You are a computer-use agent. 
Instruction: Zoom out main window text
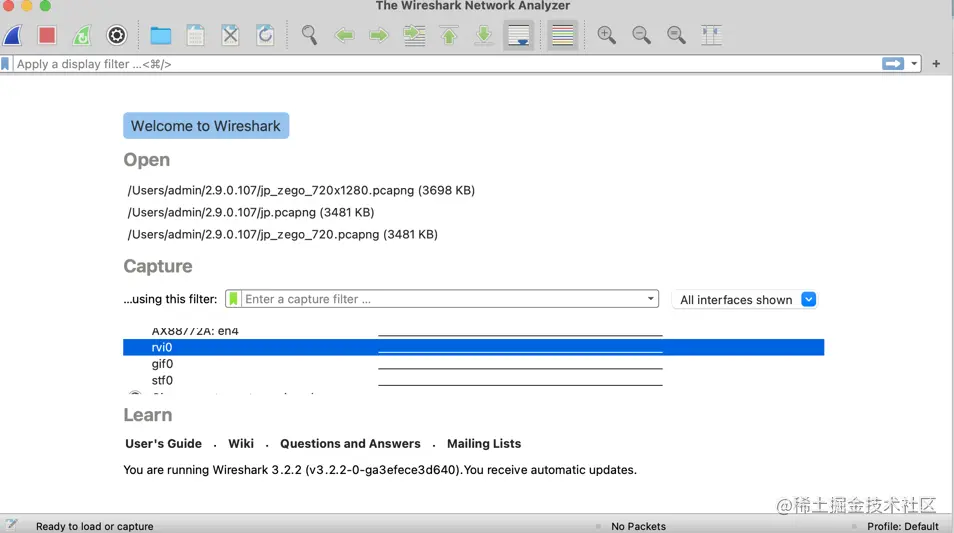click(641, 35)
